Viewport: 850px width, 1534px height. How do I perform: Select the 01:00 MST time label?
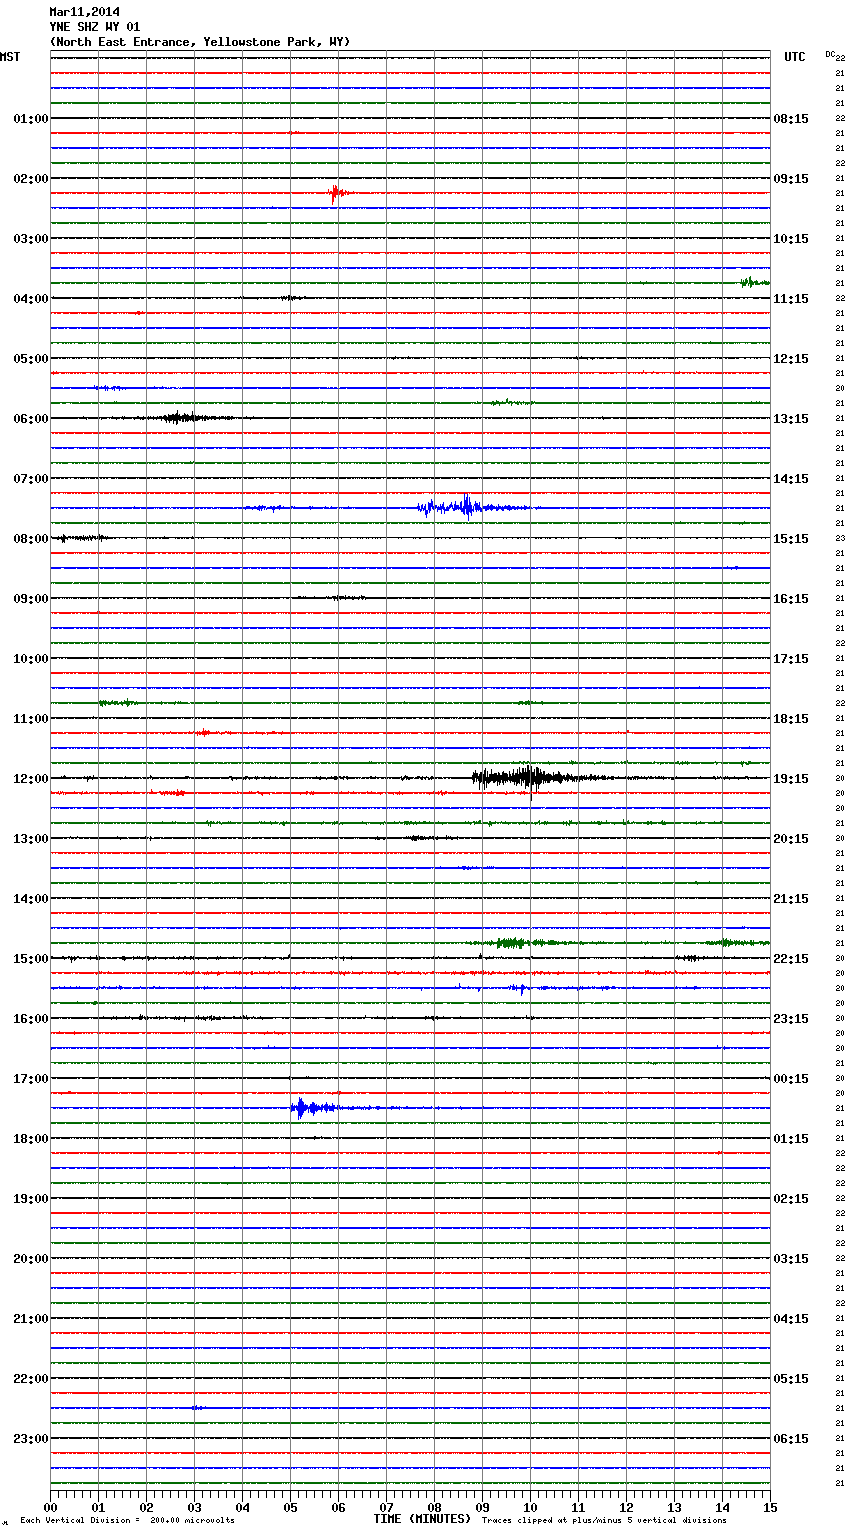pyautogui.click(x=30, y=118)
